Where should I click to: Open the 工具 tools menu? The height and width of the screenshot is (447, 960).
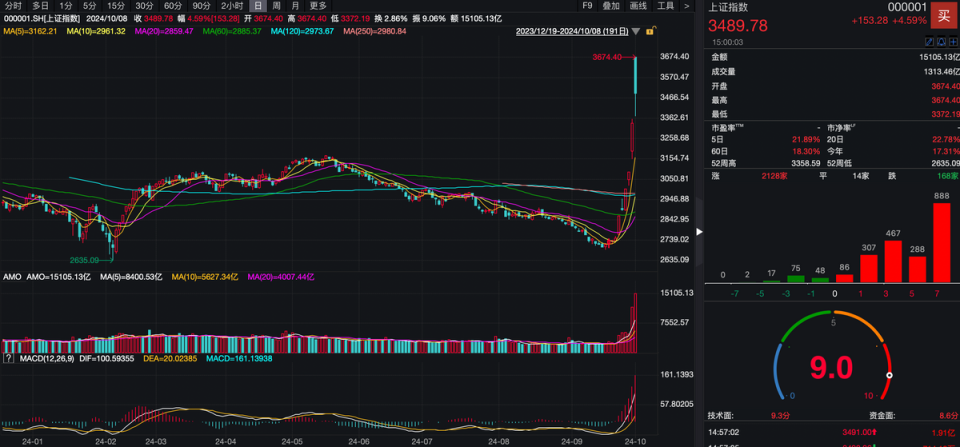pyautogui.click(x=667, y=6)
